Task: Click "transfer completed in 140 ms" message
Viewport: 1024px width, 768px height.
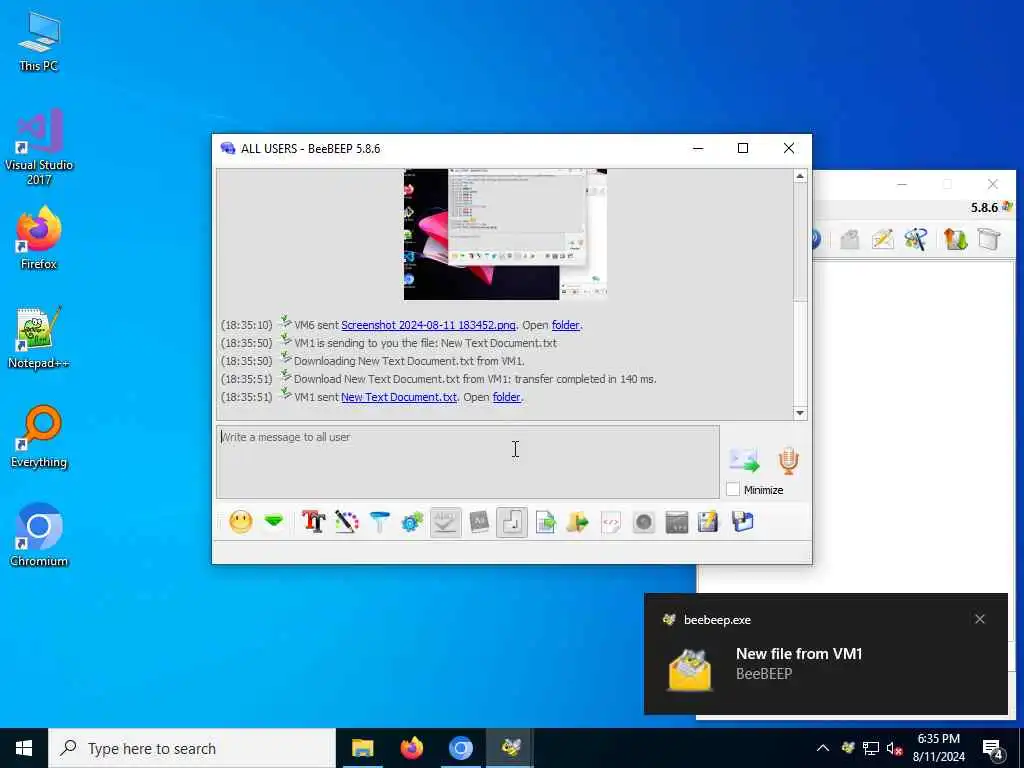Action: tap(585, 379)
